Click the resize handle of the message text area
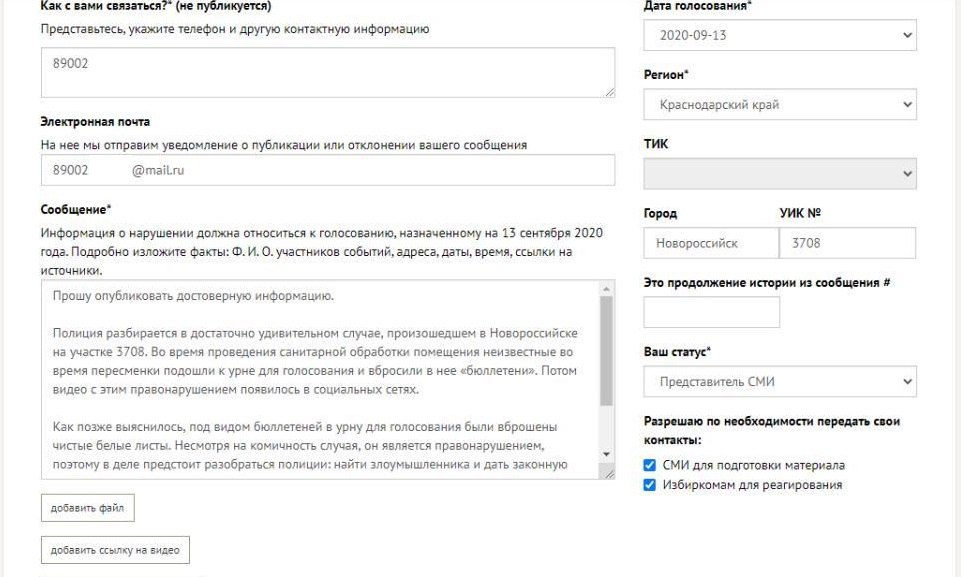The width and height of the screenshot is (961, 577). [x=609, y=473]
